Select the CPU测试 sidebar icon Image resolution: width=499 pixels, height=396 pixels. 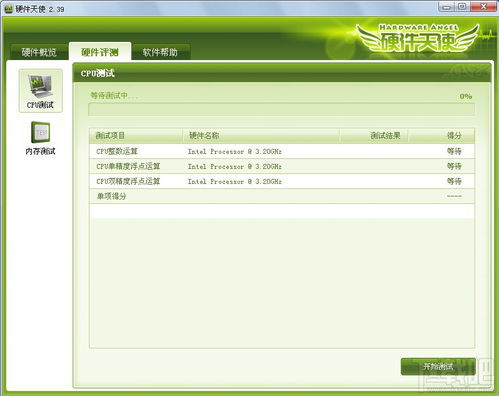(40, 91)
